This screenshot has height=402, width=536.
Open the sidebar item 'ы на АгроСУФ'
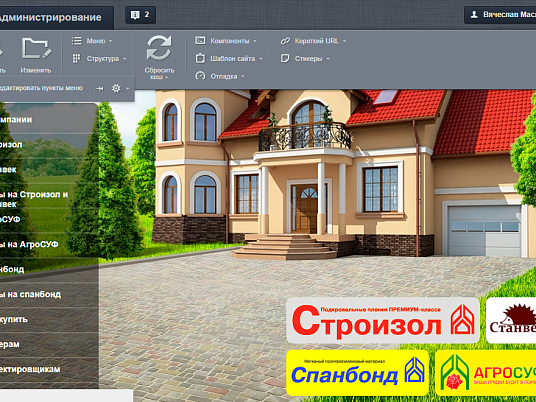pos(49,244)
